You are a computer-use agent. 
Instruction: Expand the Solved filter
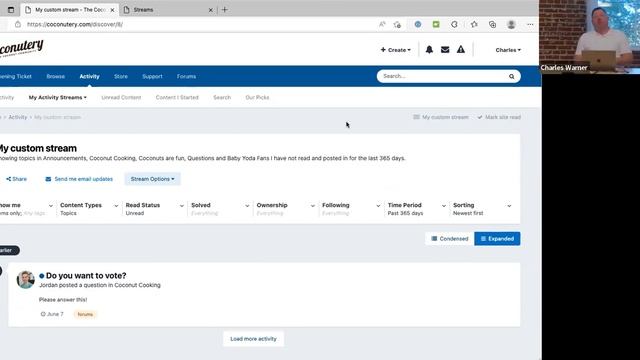click(x=220, y=209)
